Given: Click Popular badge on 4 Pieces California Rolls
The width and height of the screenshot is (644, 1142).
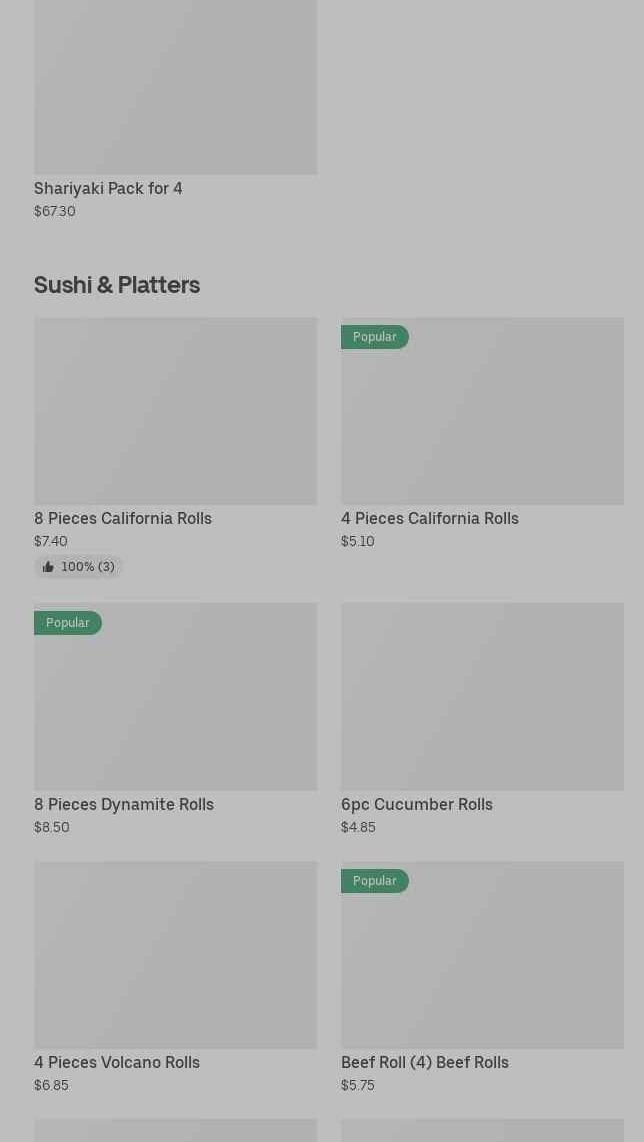Looking at the screenshot, I should 375,337.
